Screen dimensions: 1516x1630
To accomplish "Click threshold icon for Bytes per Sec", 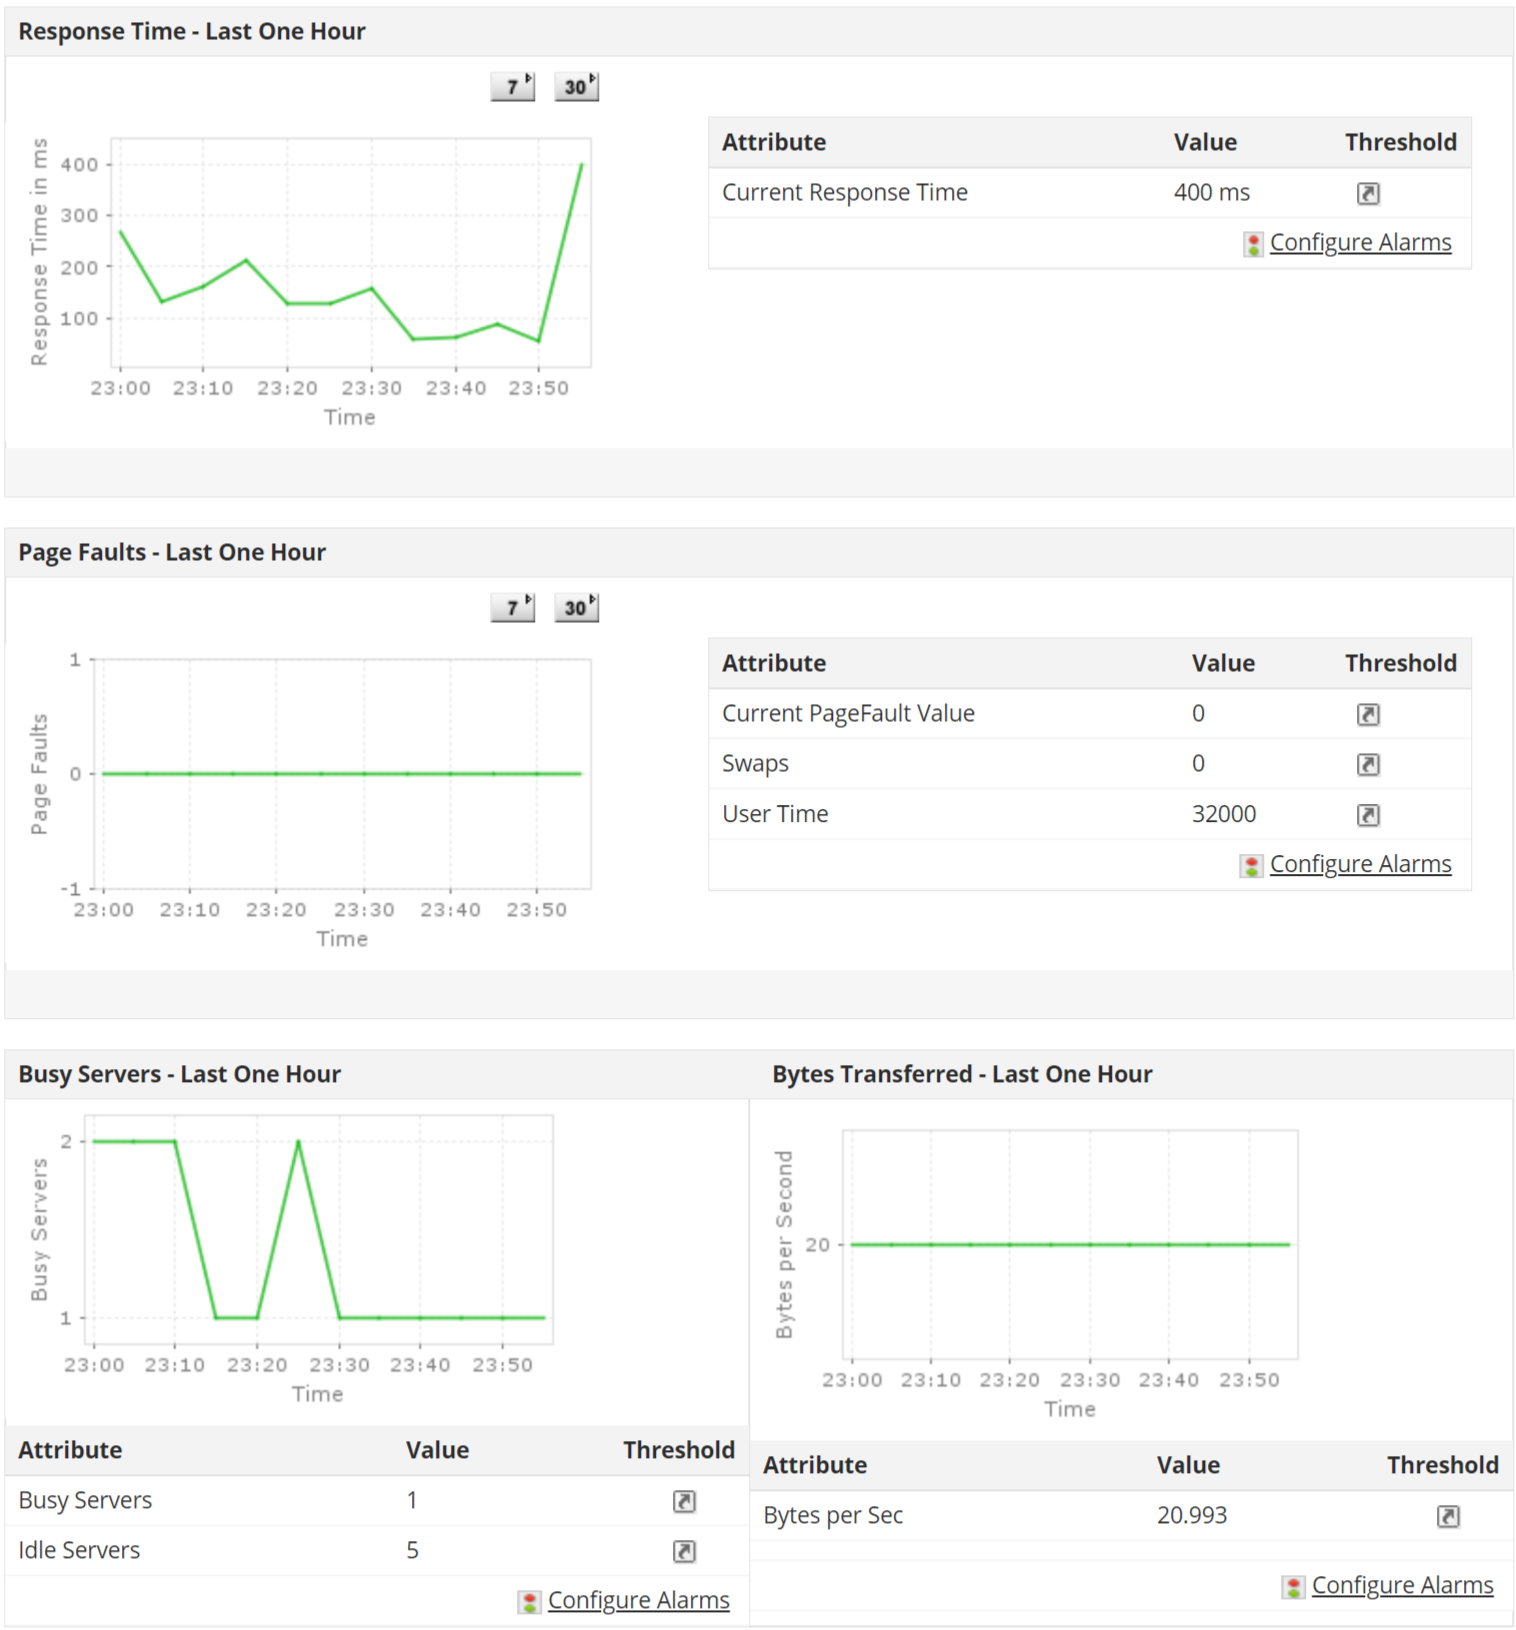I will [x=1447, y=1516].
